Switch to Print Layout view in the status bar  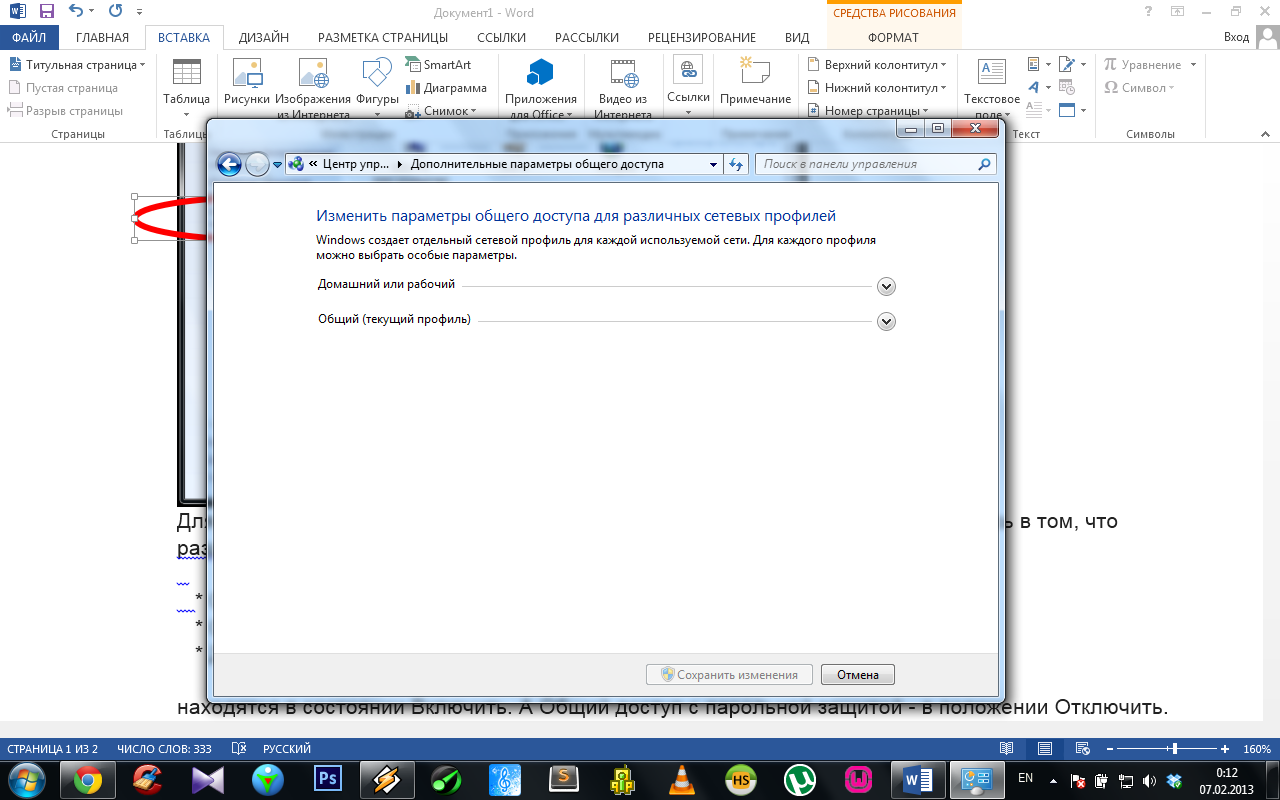(x=1044, y=748)
